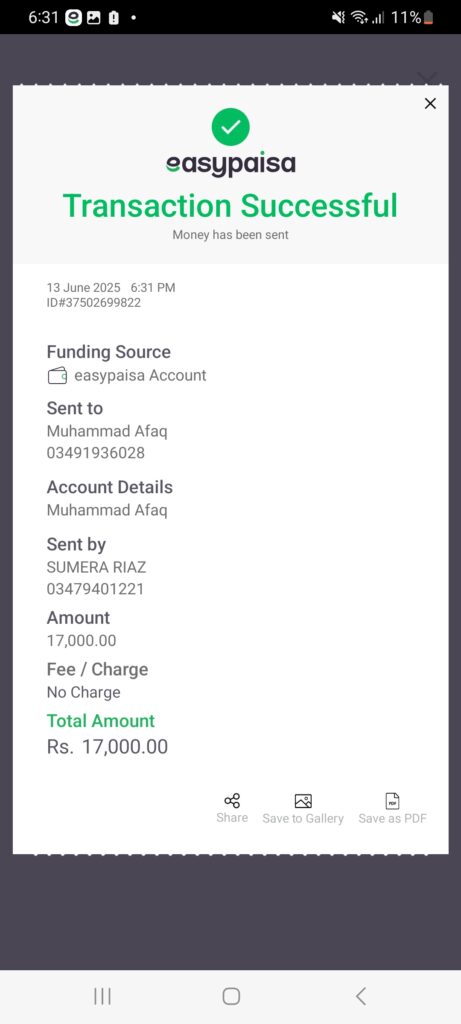The height and width of the screenshot is (1024, 461).
Task: Close the receipt with the X icon
Action: tap(430, 103)
